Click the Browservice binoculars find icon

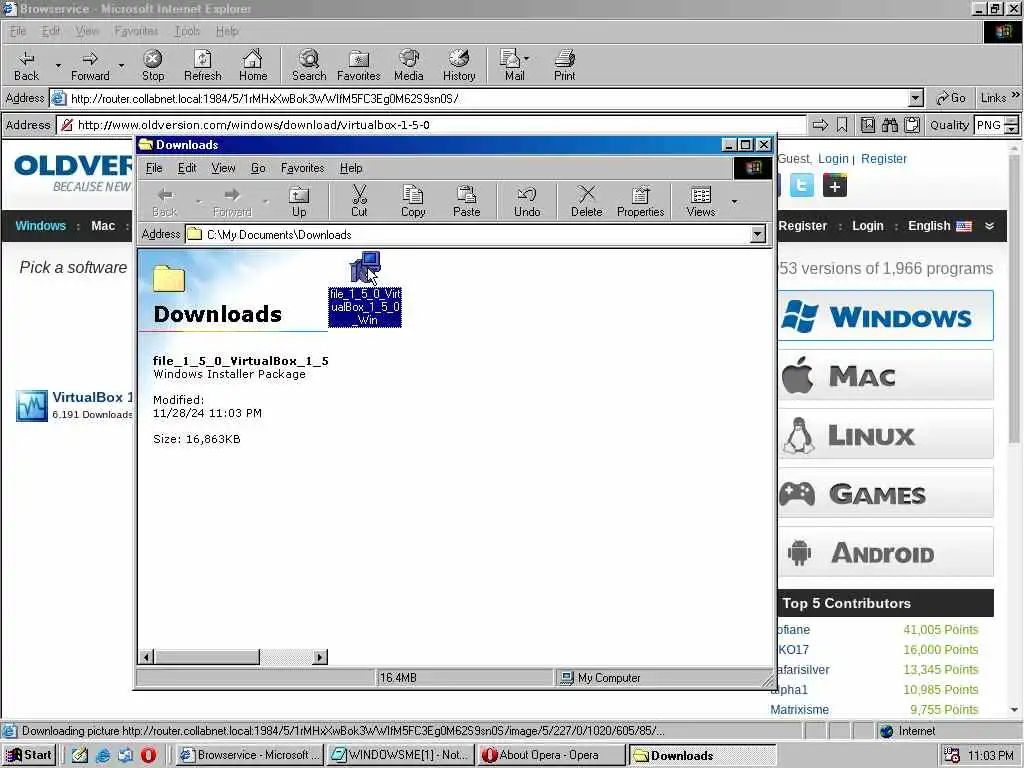pyautogui.click(x=889, y=125)
